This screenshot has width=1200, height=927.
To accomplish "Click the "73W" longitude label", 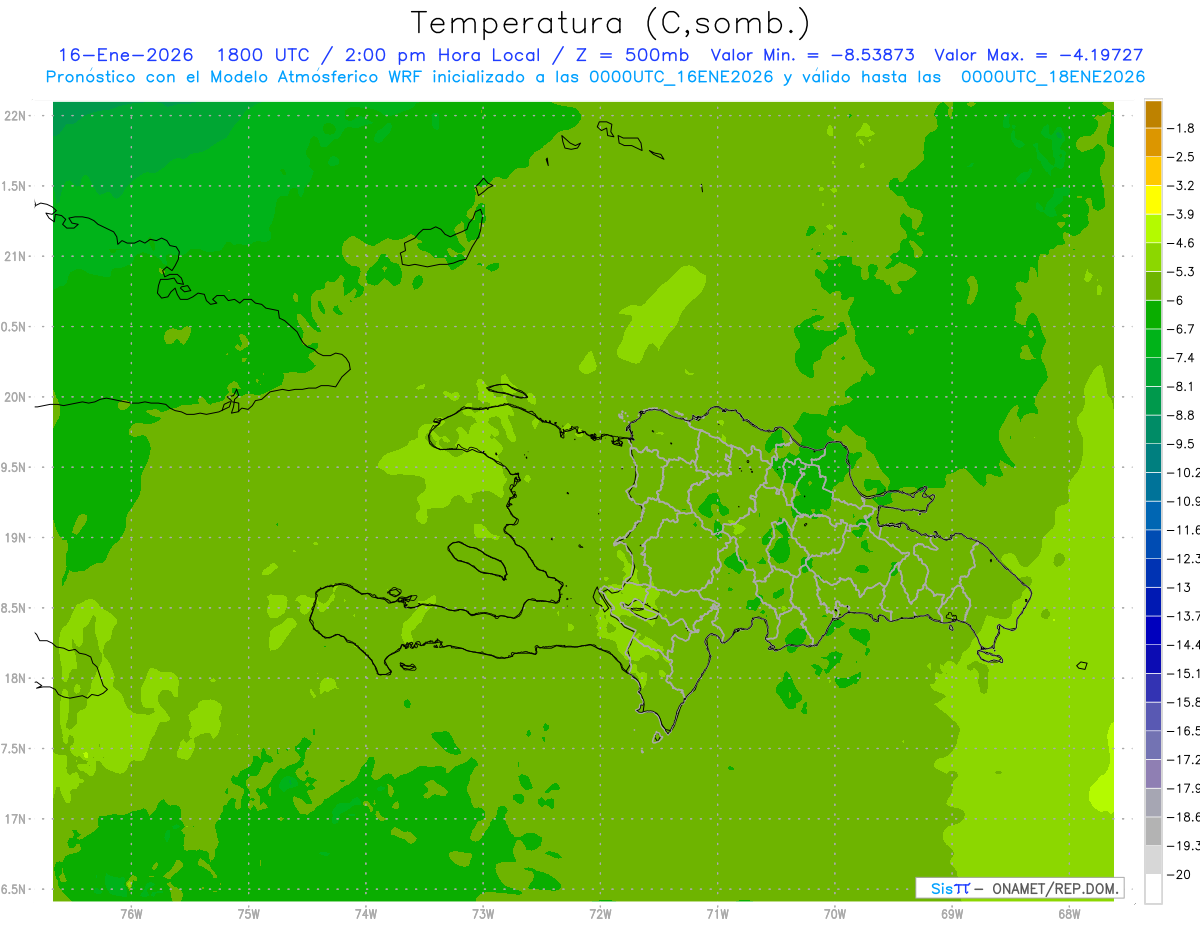I will coord(483,914).
